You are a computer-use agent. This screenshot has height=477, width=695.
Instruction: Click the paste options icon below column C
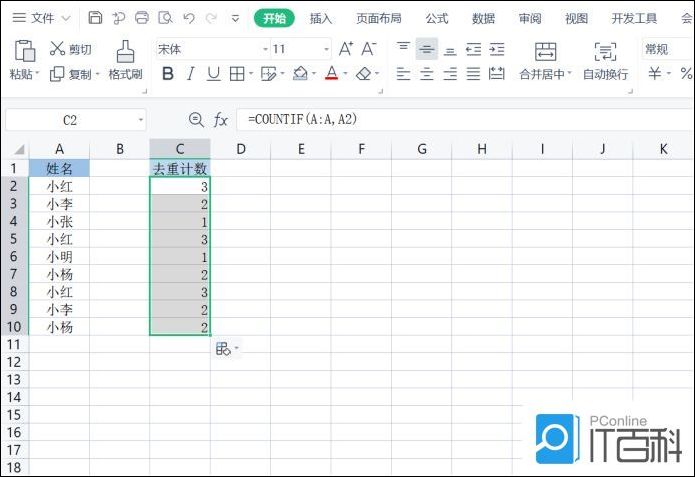coord(223,349)
